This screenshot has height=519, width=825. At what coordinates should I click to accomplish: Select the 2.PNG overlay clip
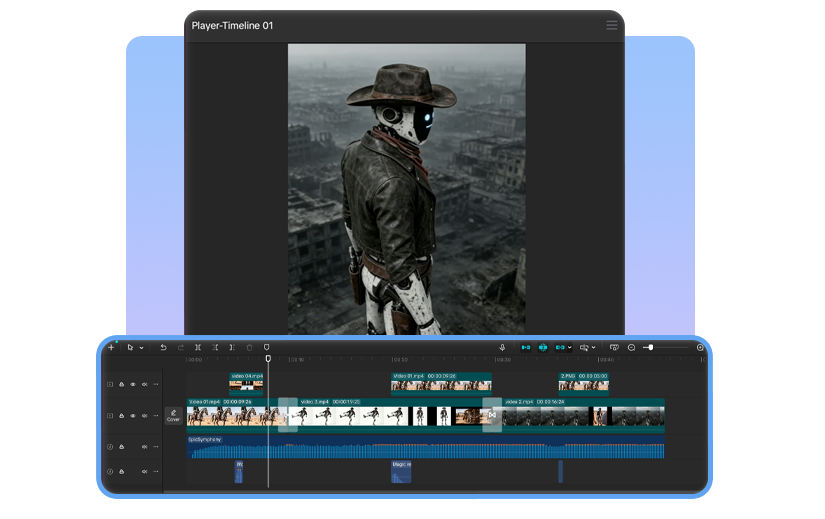click(x=583, y=384)
